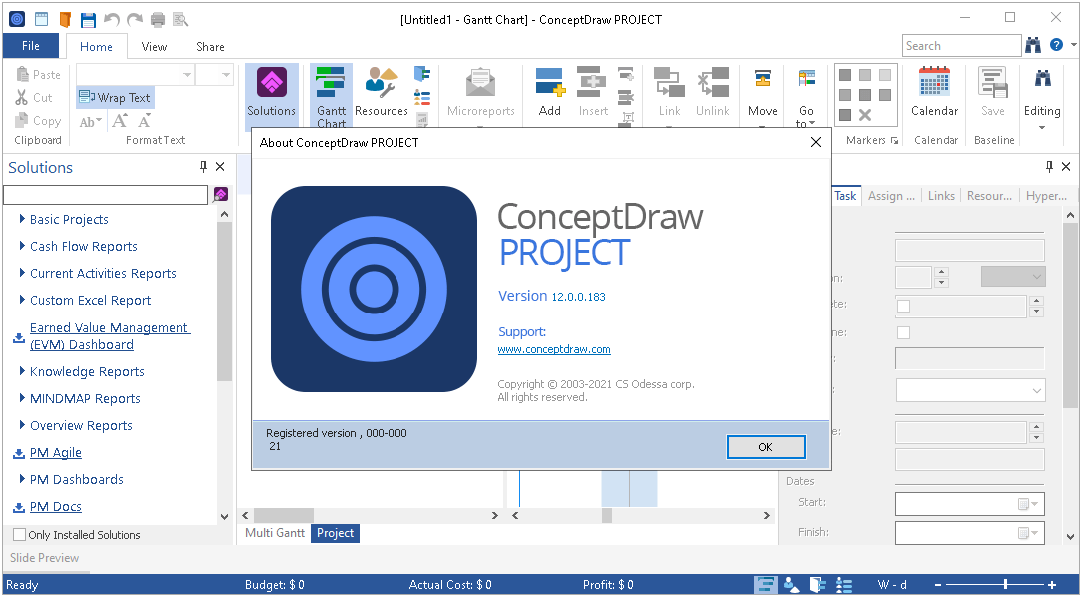Viewport: 1082px width, 597px height.
Task: Open the font name combo box
Action: (x=135, y=75)
